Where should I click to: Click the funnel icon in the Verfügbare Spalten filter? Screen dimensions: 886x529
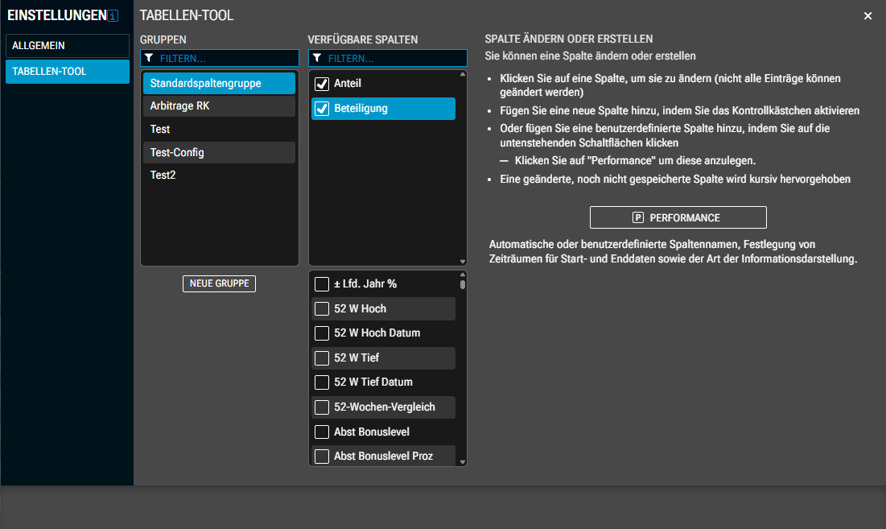317,58
